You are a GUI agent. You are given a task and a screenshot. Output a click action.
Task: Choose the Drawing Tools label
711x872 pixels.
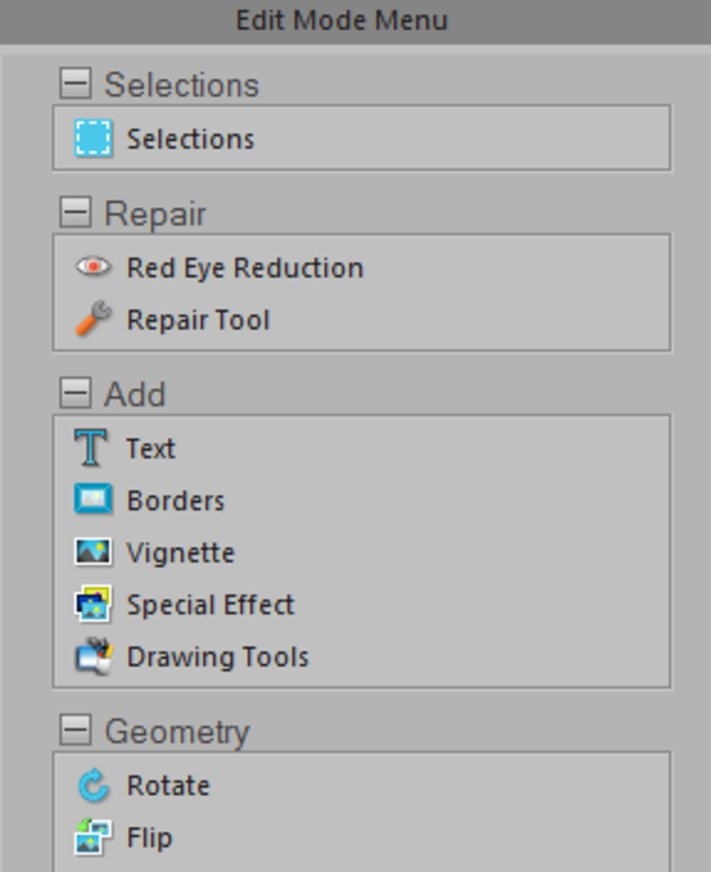point(217,657)
